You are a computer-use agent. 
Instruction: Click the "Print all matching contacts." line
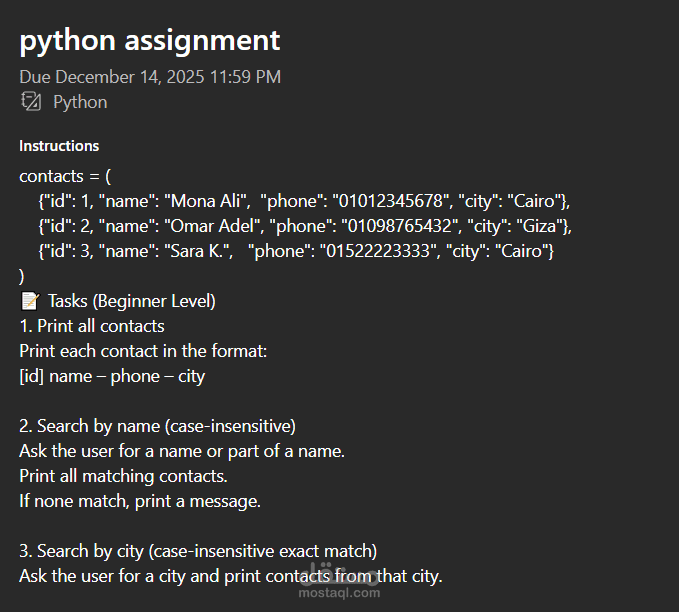pos(123,476)
